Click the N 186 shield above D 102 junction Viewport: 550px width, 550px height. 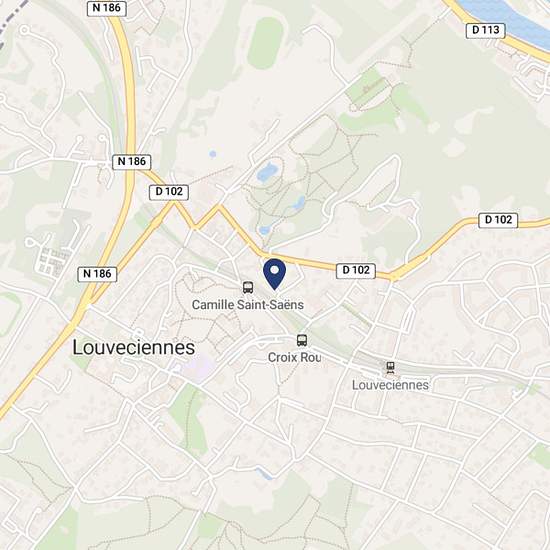tap(132, 162)
